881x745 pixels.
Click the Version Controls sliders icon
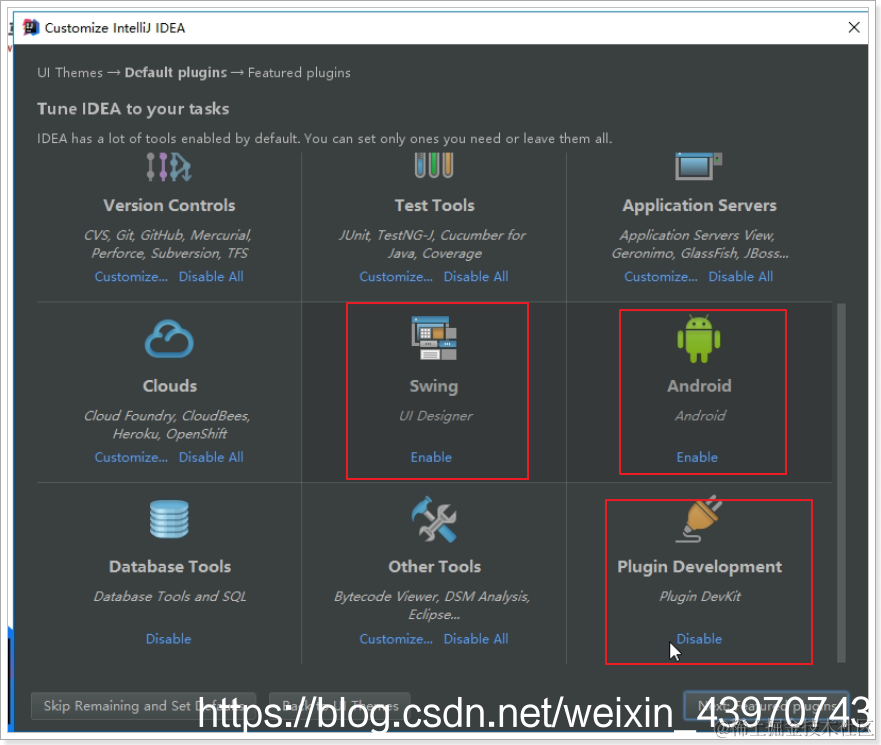169,167
